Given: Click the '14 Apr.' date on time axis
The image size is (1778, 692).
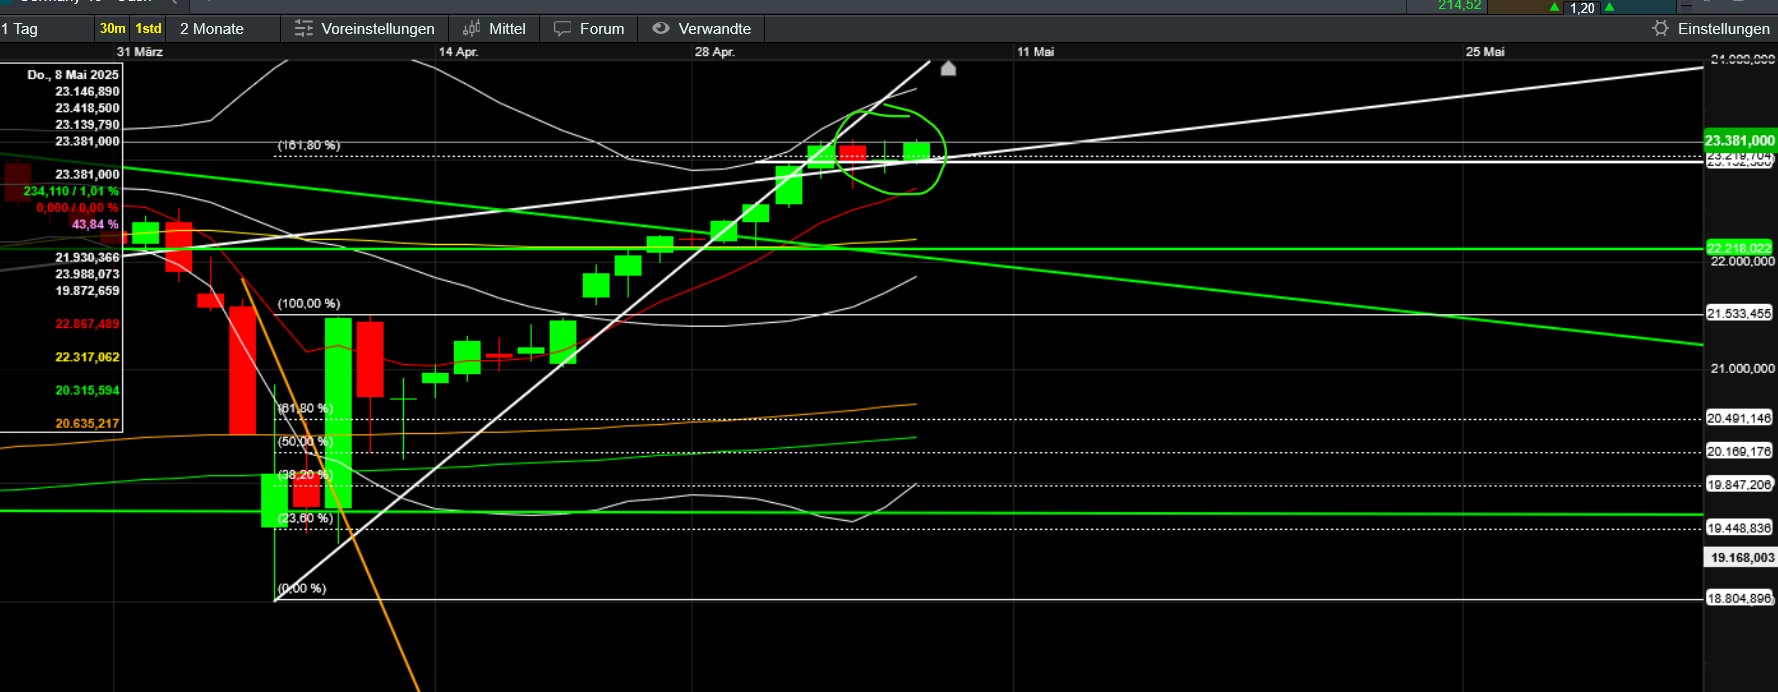Looking at the screenshot, I should click(458, 52).
